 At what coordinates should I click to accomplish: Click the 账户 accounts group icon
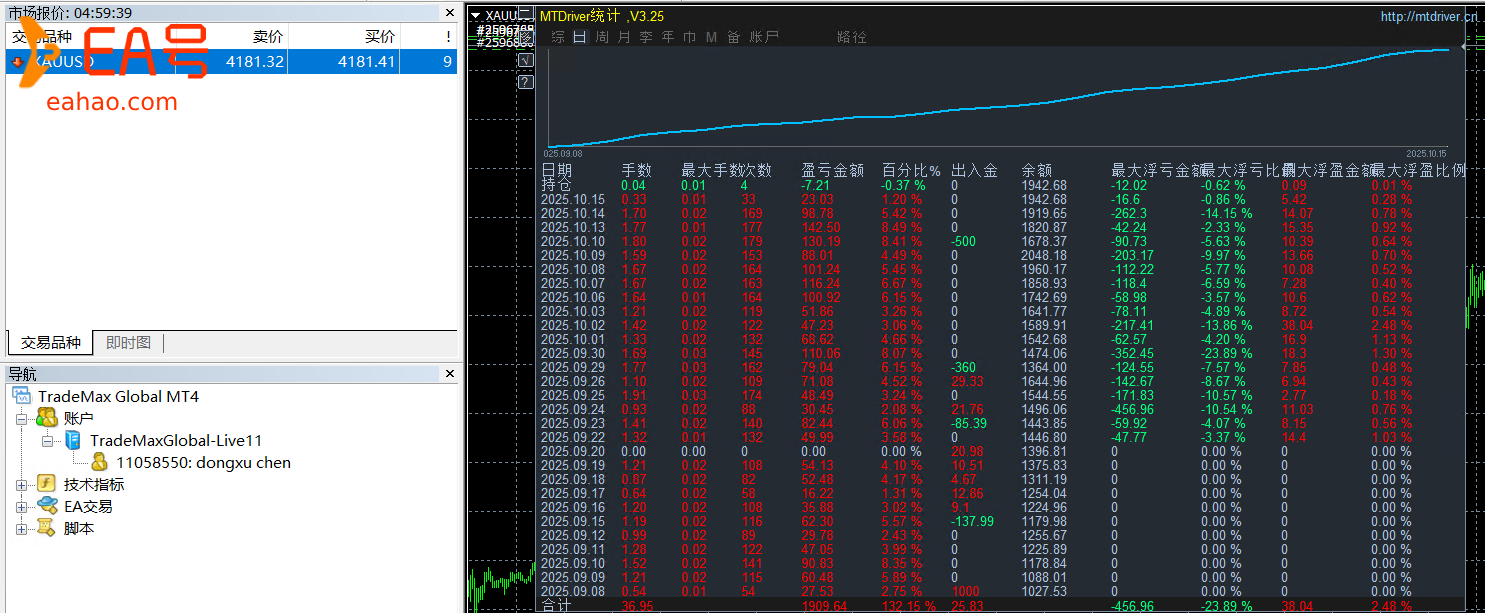coord(46,418)
